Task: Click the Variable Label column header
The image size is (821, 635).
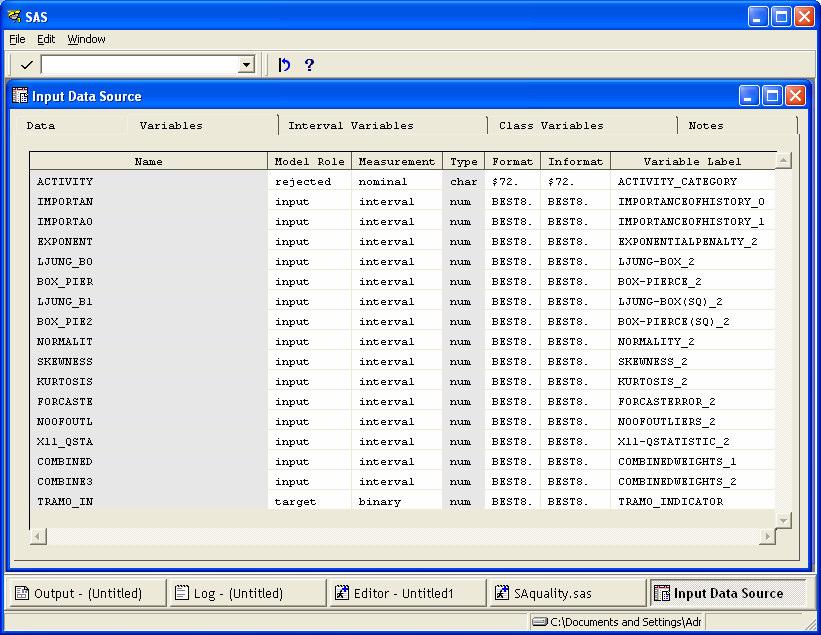Action: pyautogui.click(x=693, y=161)
